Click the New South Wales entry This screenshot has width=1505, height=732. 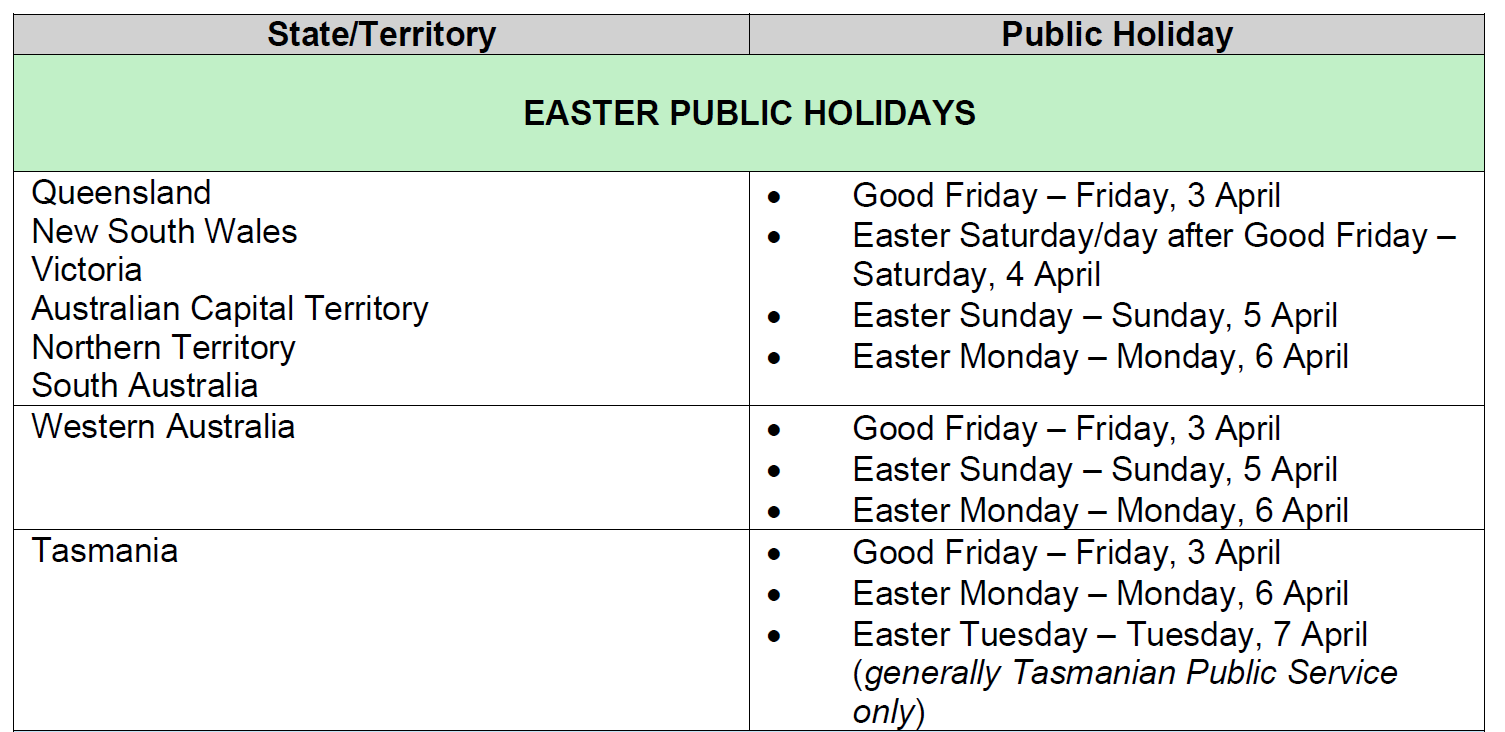(x=164, y=232)
